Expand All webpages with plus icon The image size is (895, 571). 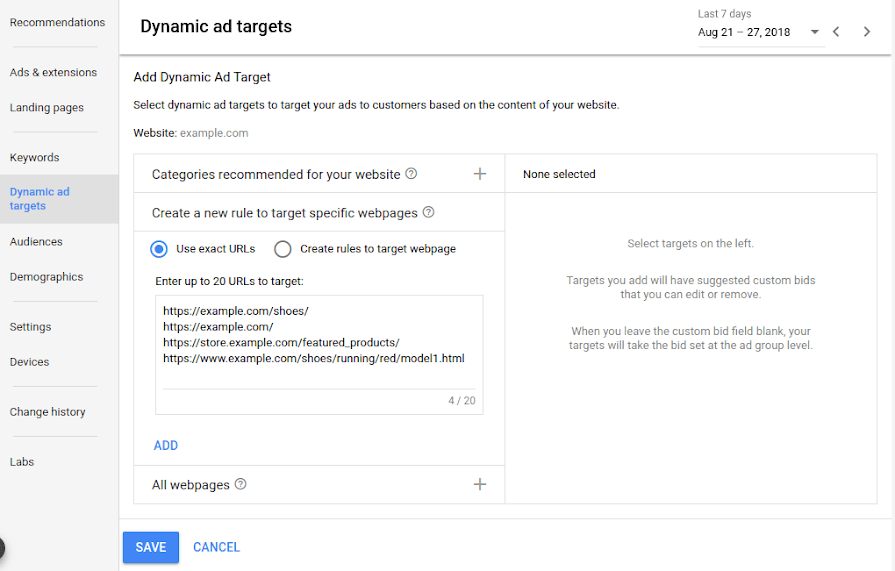pos(480,484)
